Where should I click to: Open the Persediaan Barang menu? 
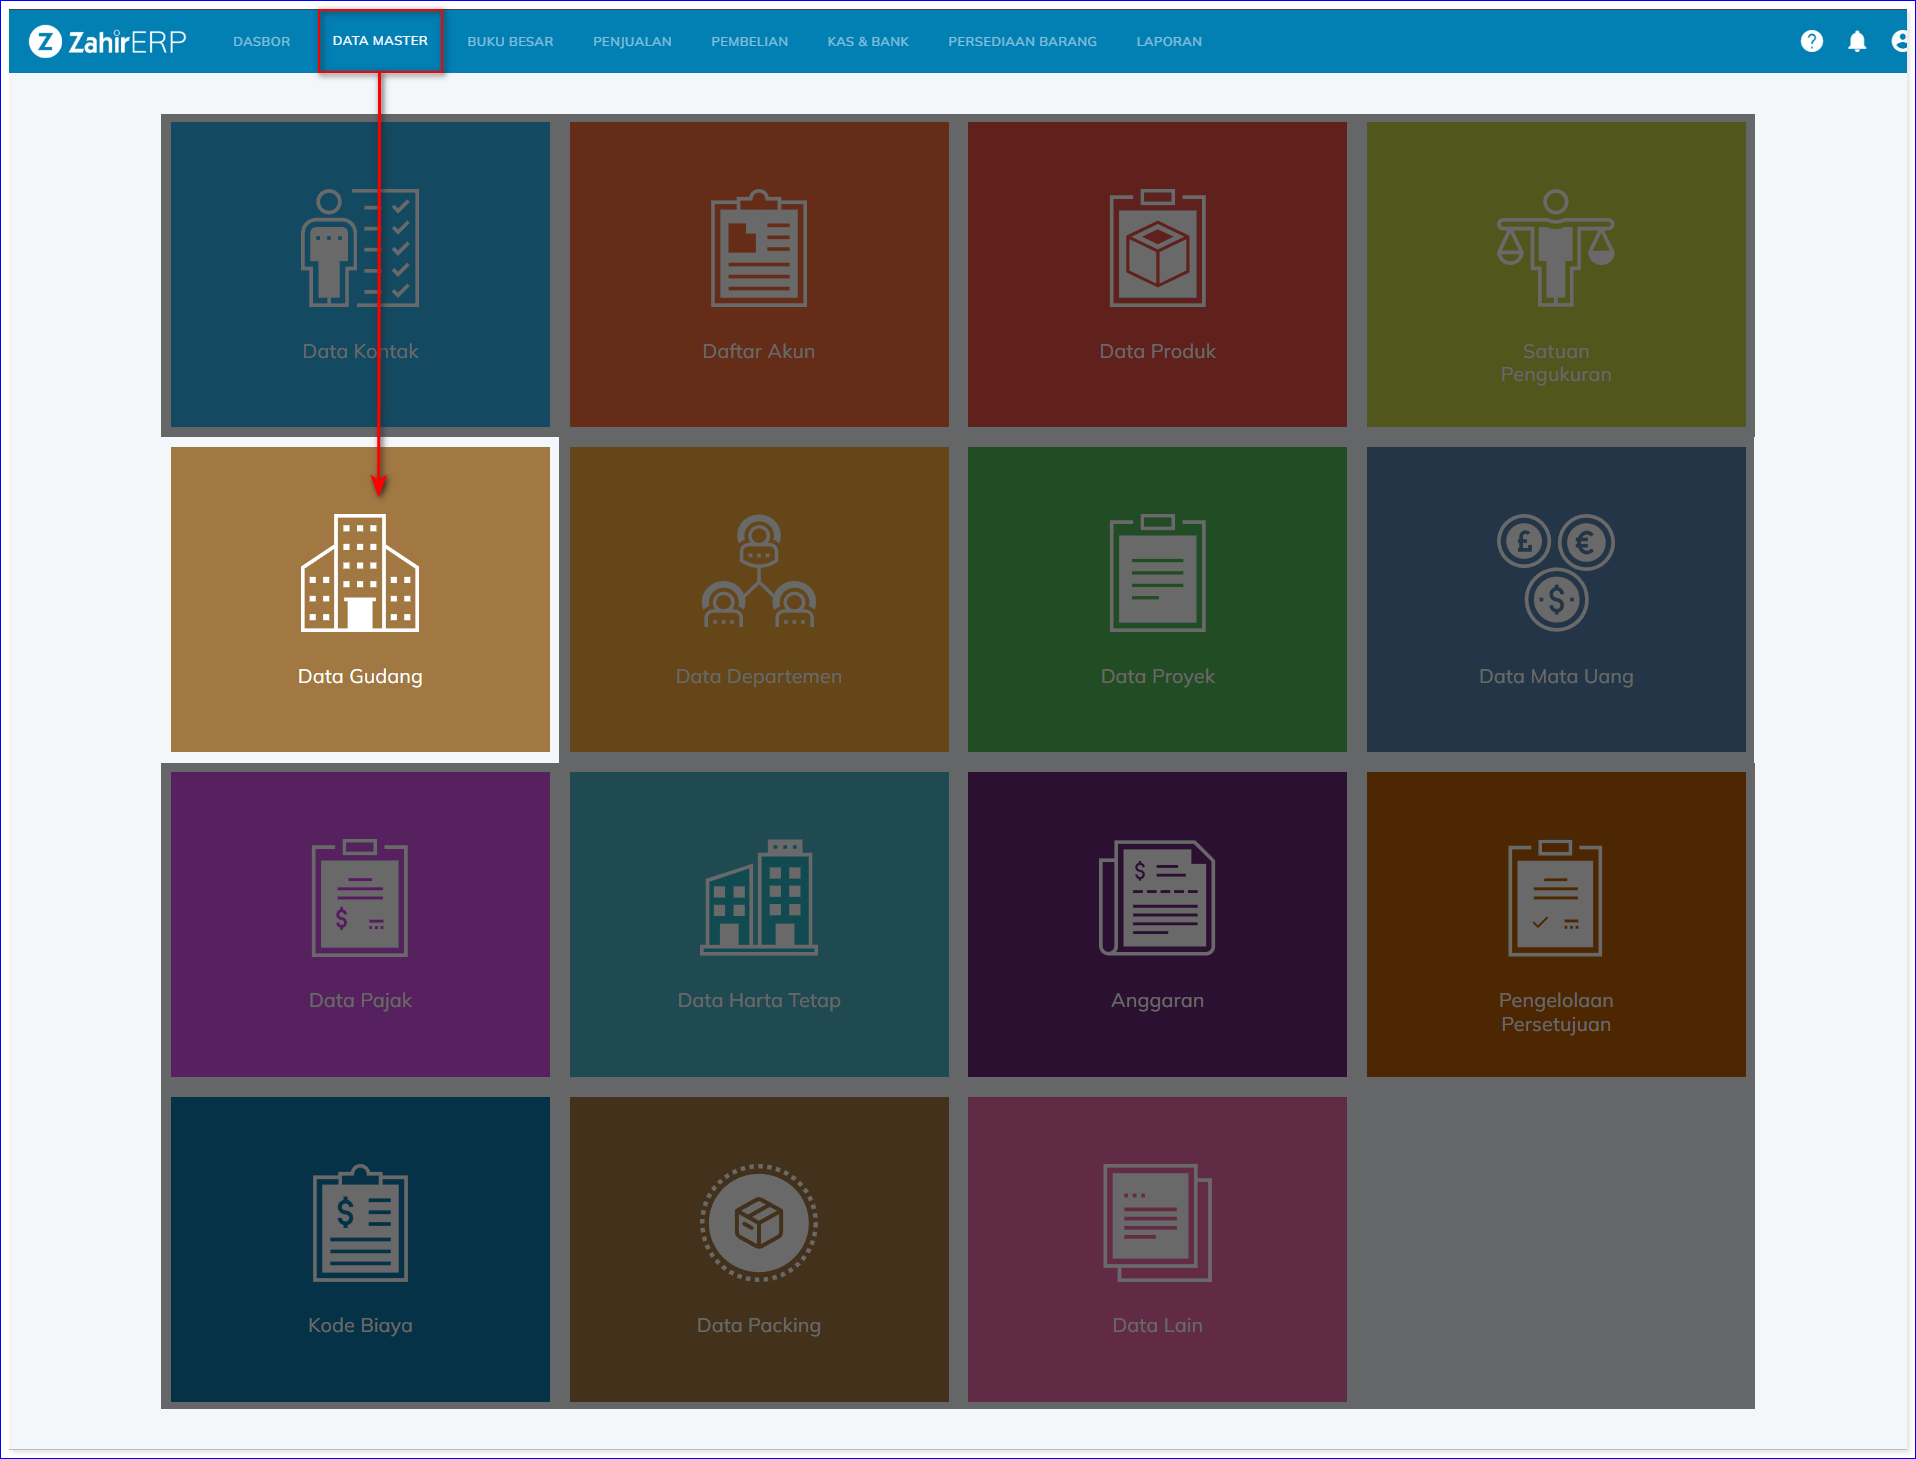pyautogui.click(x=1022, y=41)
